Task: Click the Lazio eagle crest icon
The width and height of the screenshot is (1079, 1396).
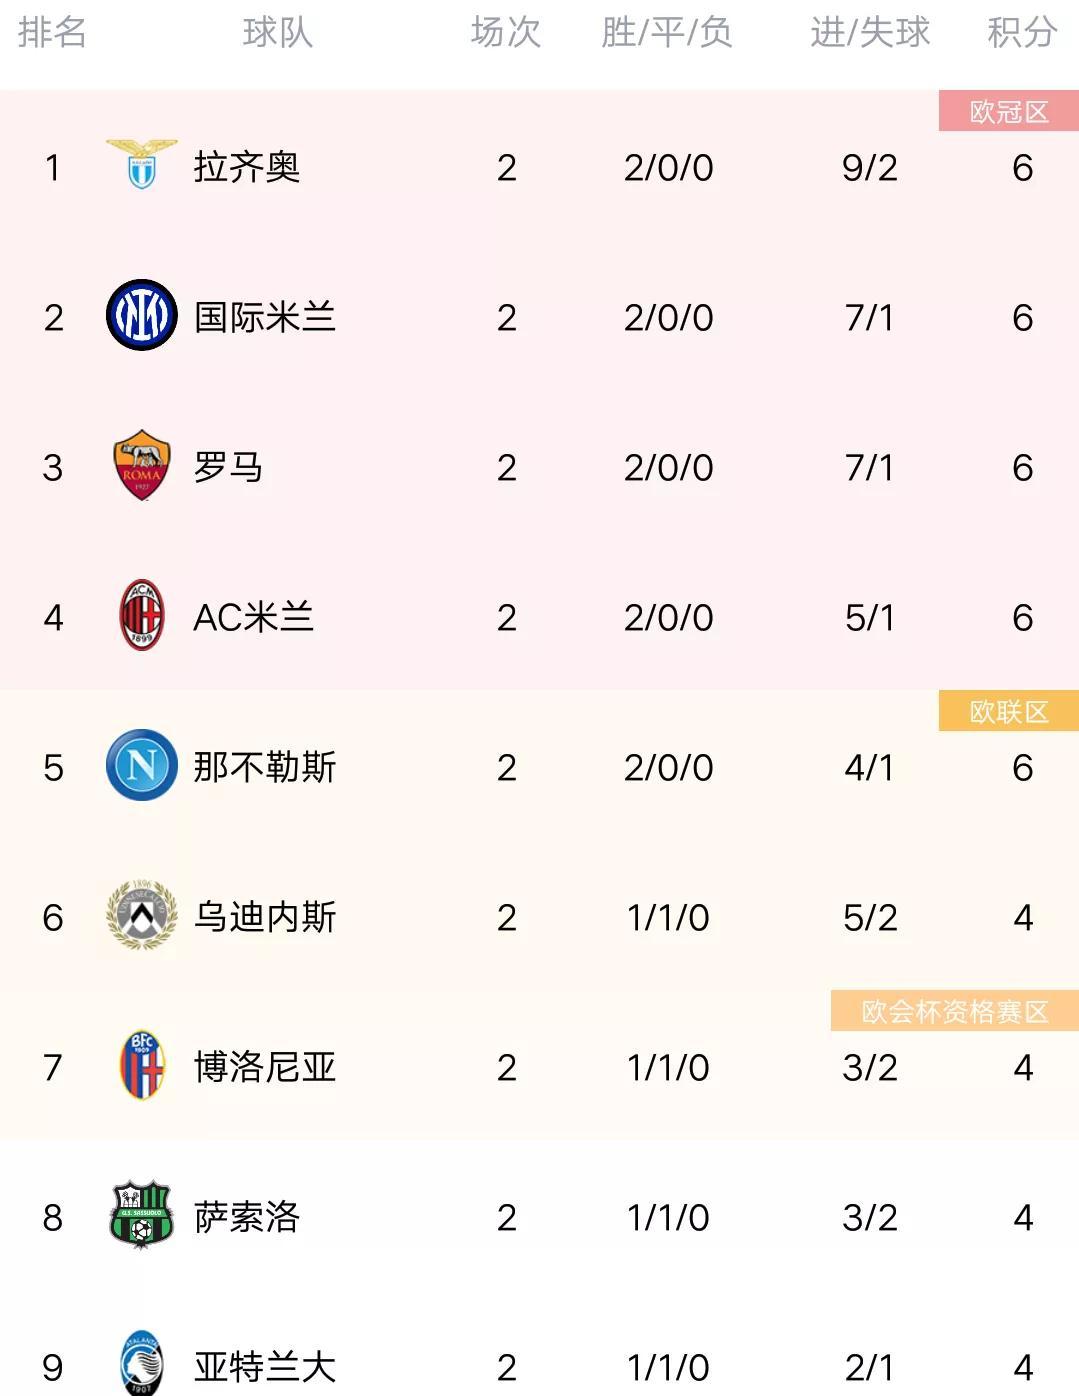Action: (x=142, y=165)
